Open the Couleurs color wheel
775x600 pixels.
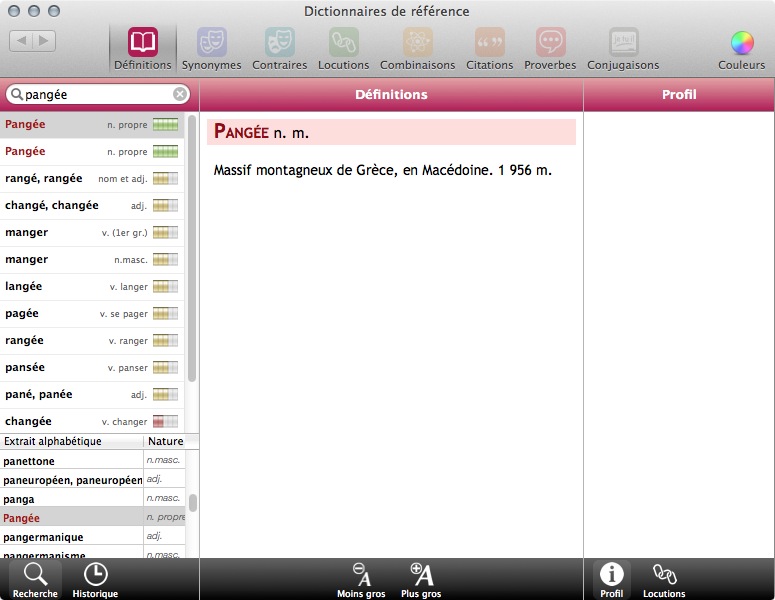coord(741,48)
